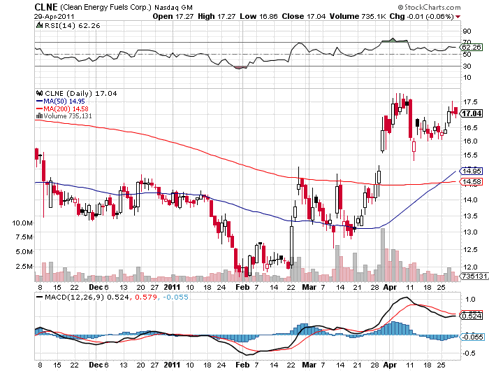489x371 pixels.
Task: Click the High 17.27 value
Action: tap(217, 16)
